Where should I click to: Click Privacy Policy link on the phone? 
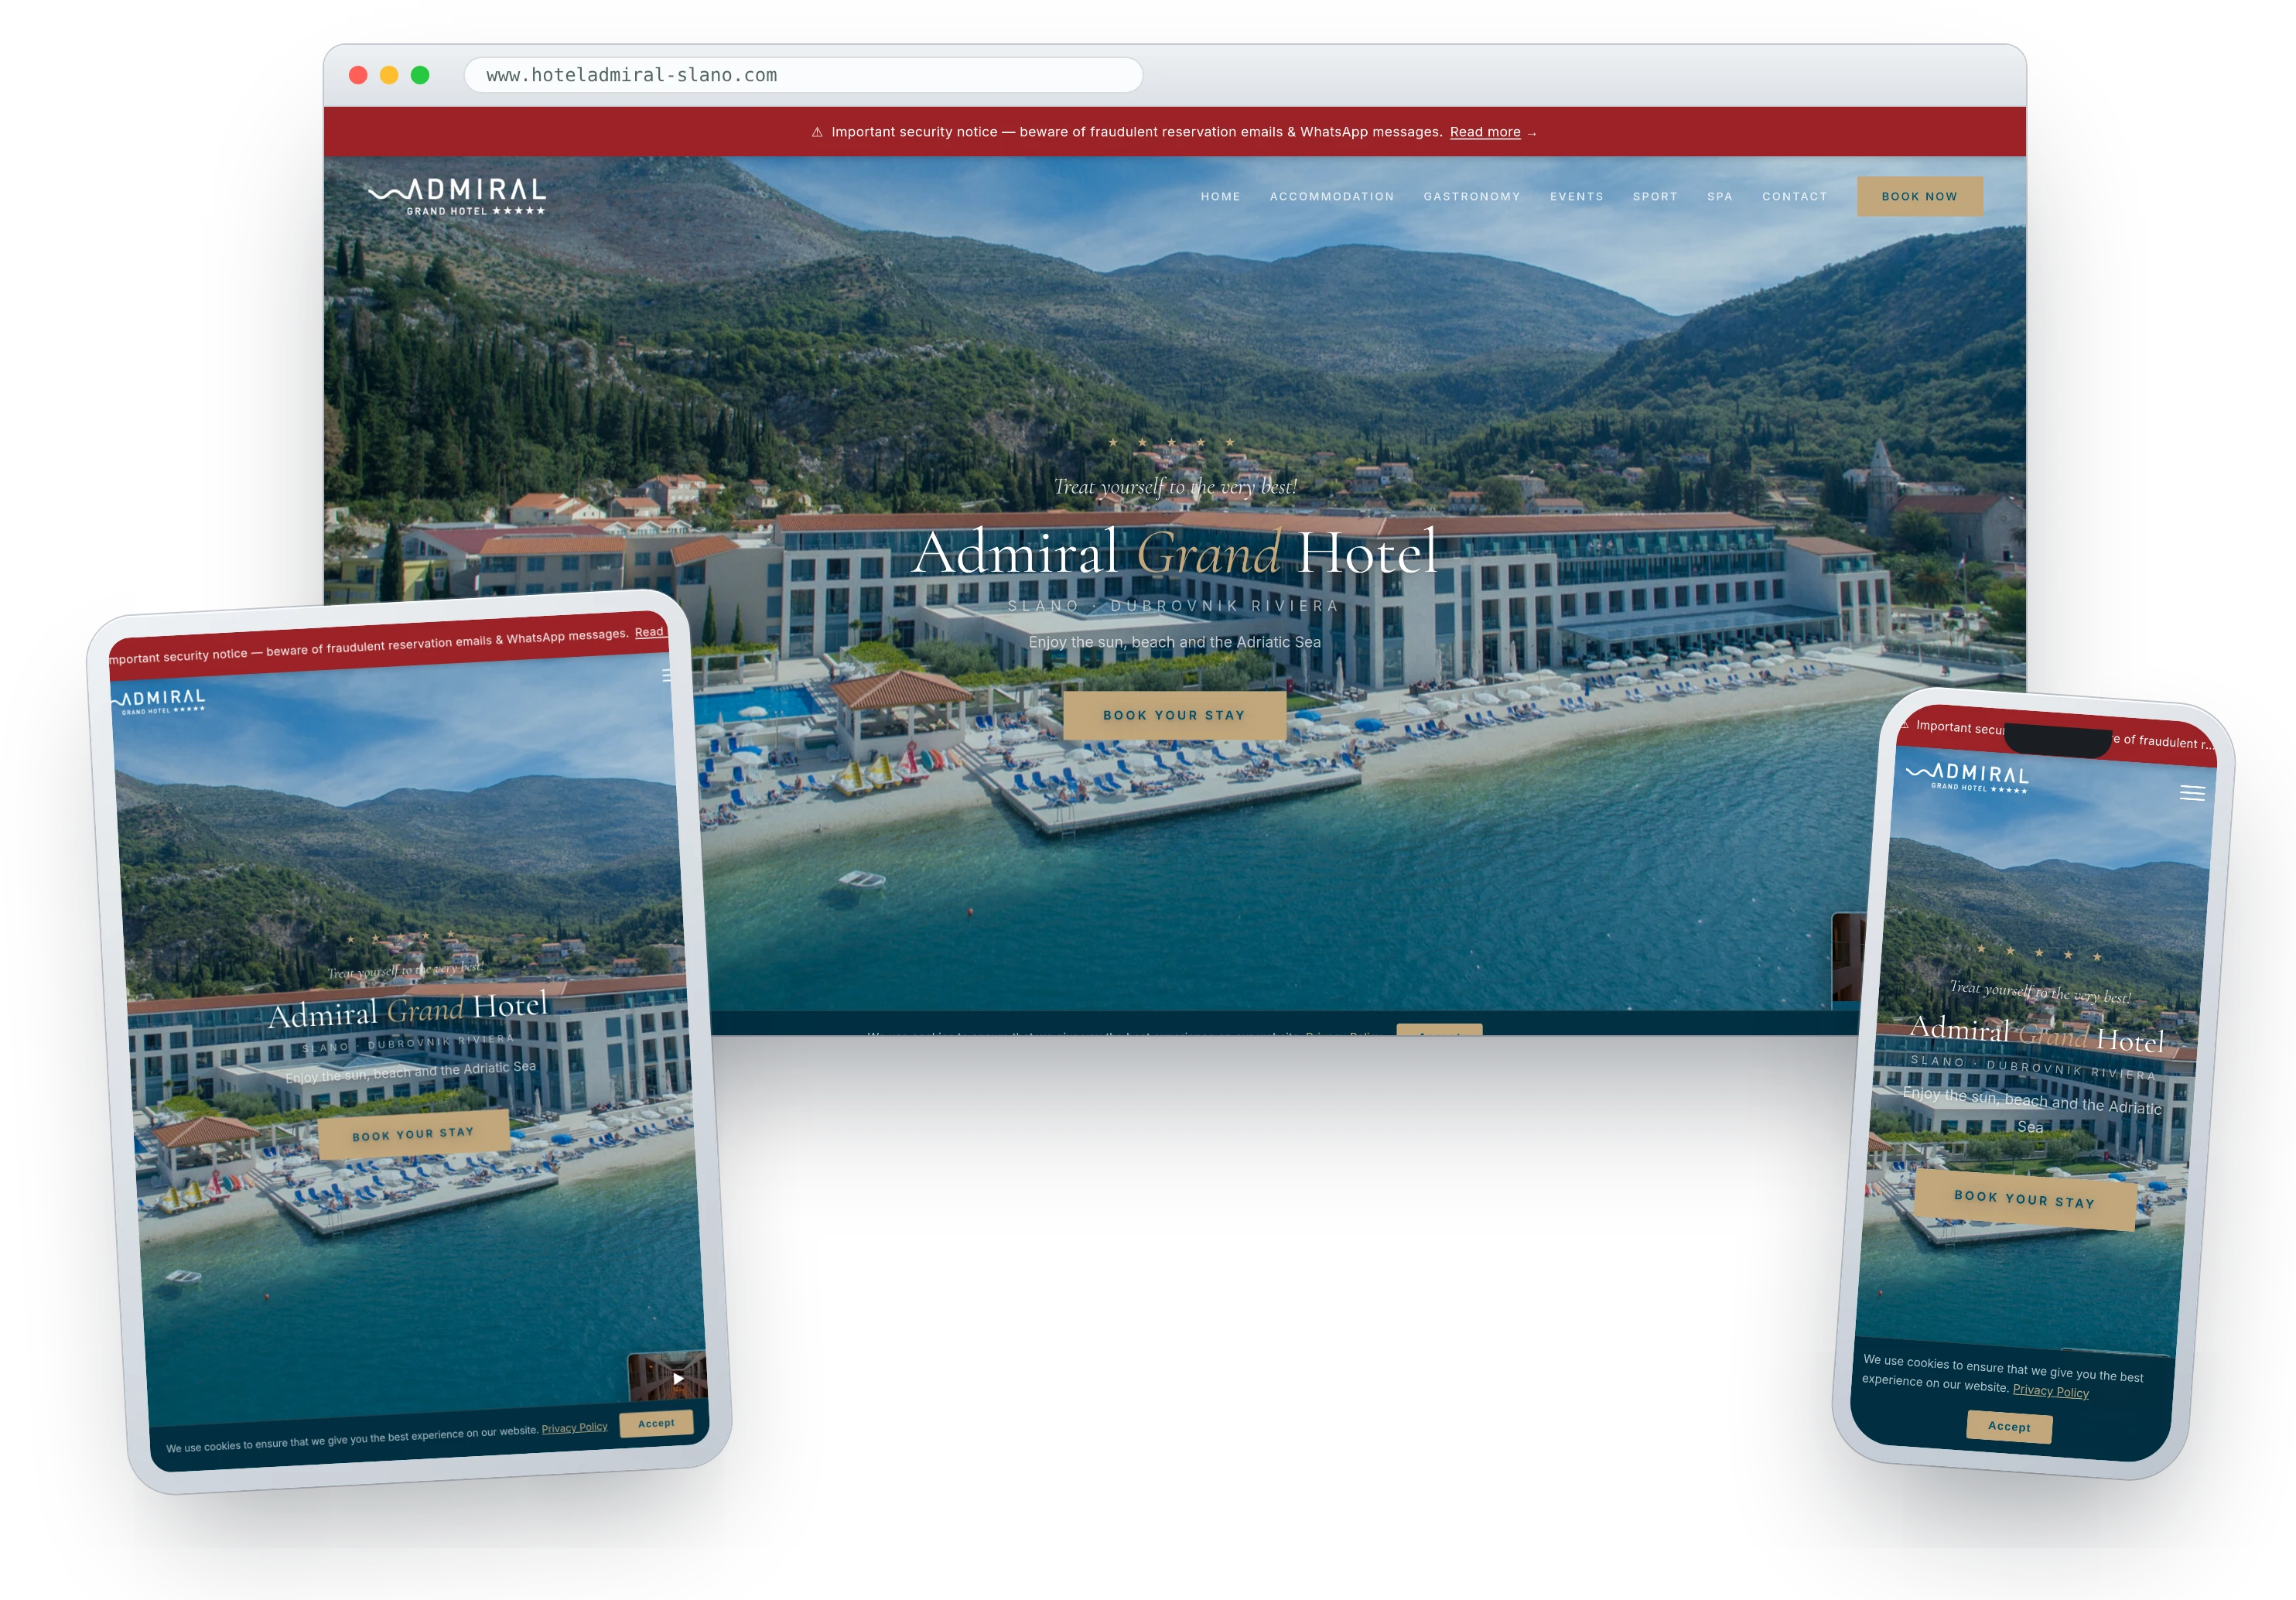2050,1391
